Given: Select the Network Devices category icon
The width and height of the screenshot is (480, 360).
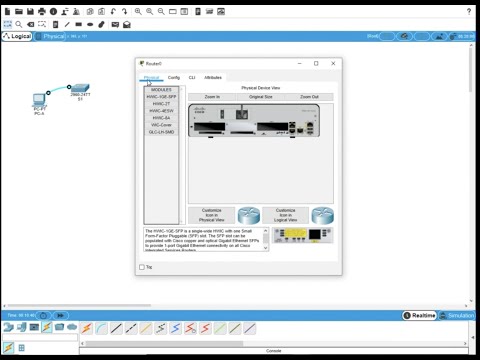Looking at the screenshot, I should [8, 327].
